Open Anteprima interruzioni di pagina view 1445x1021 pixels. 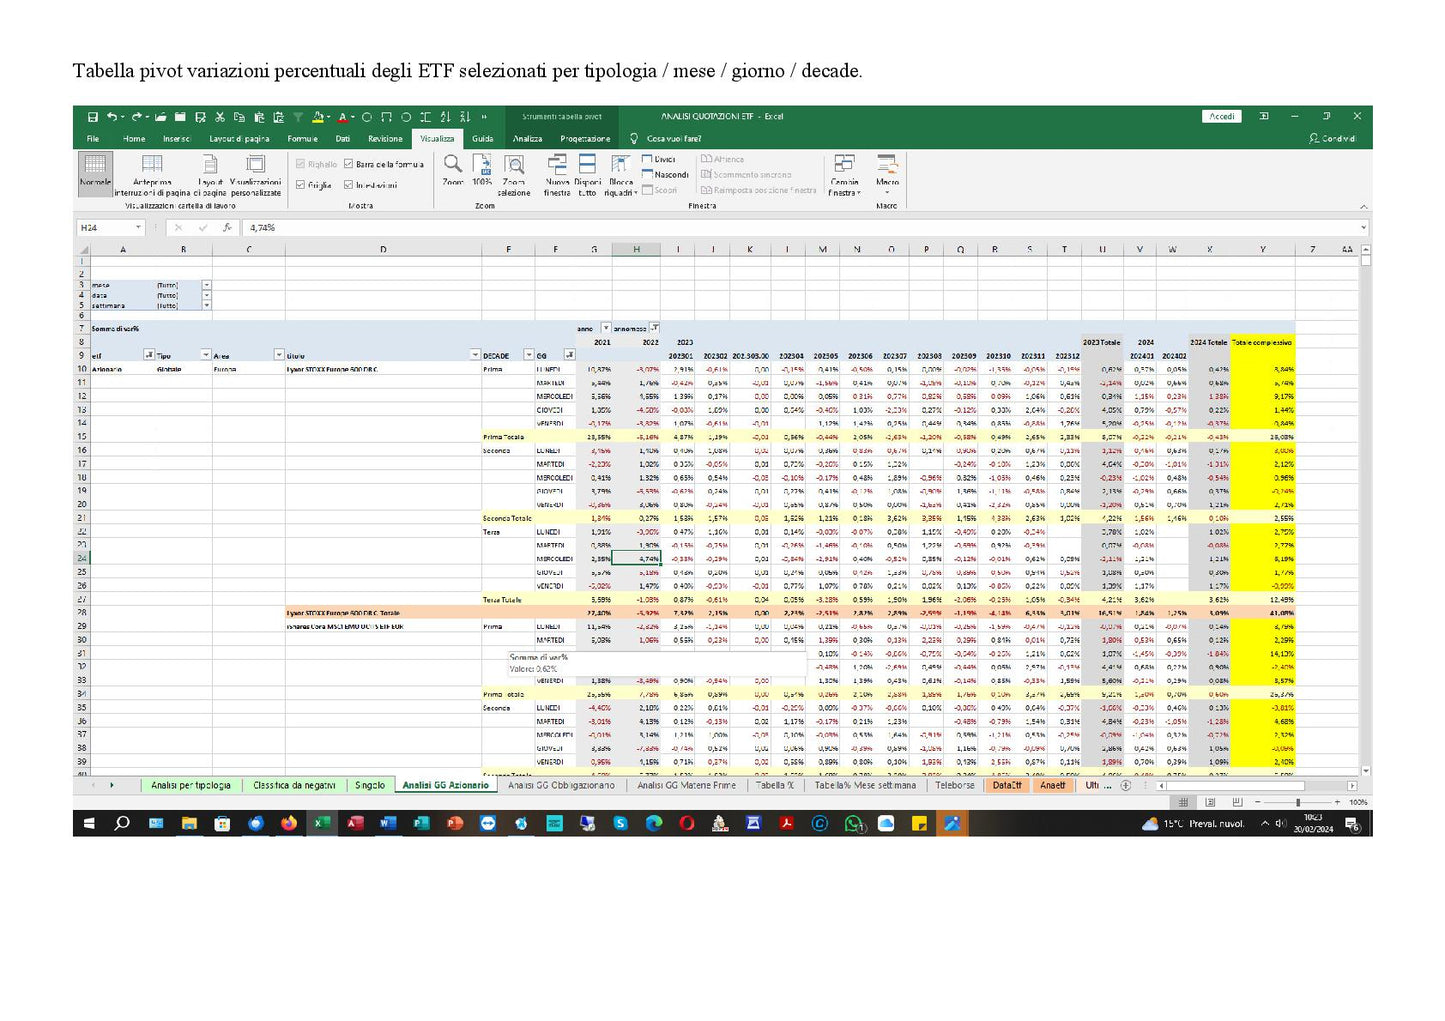point(152,175)
